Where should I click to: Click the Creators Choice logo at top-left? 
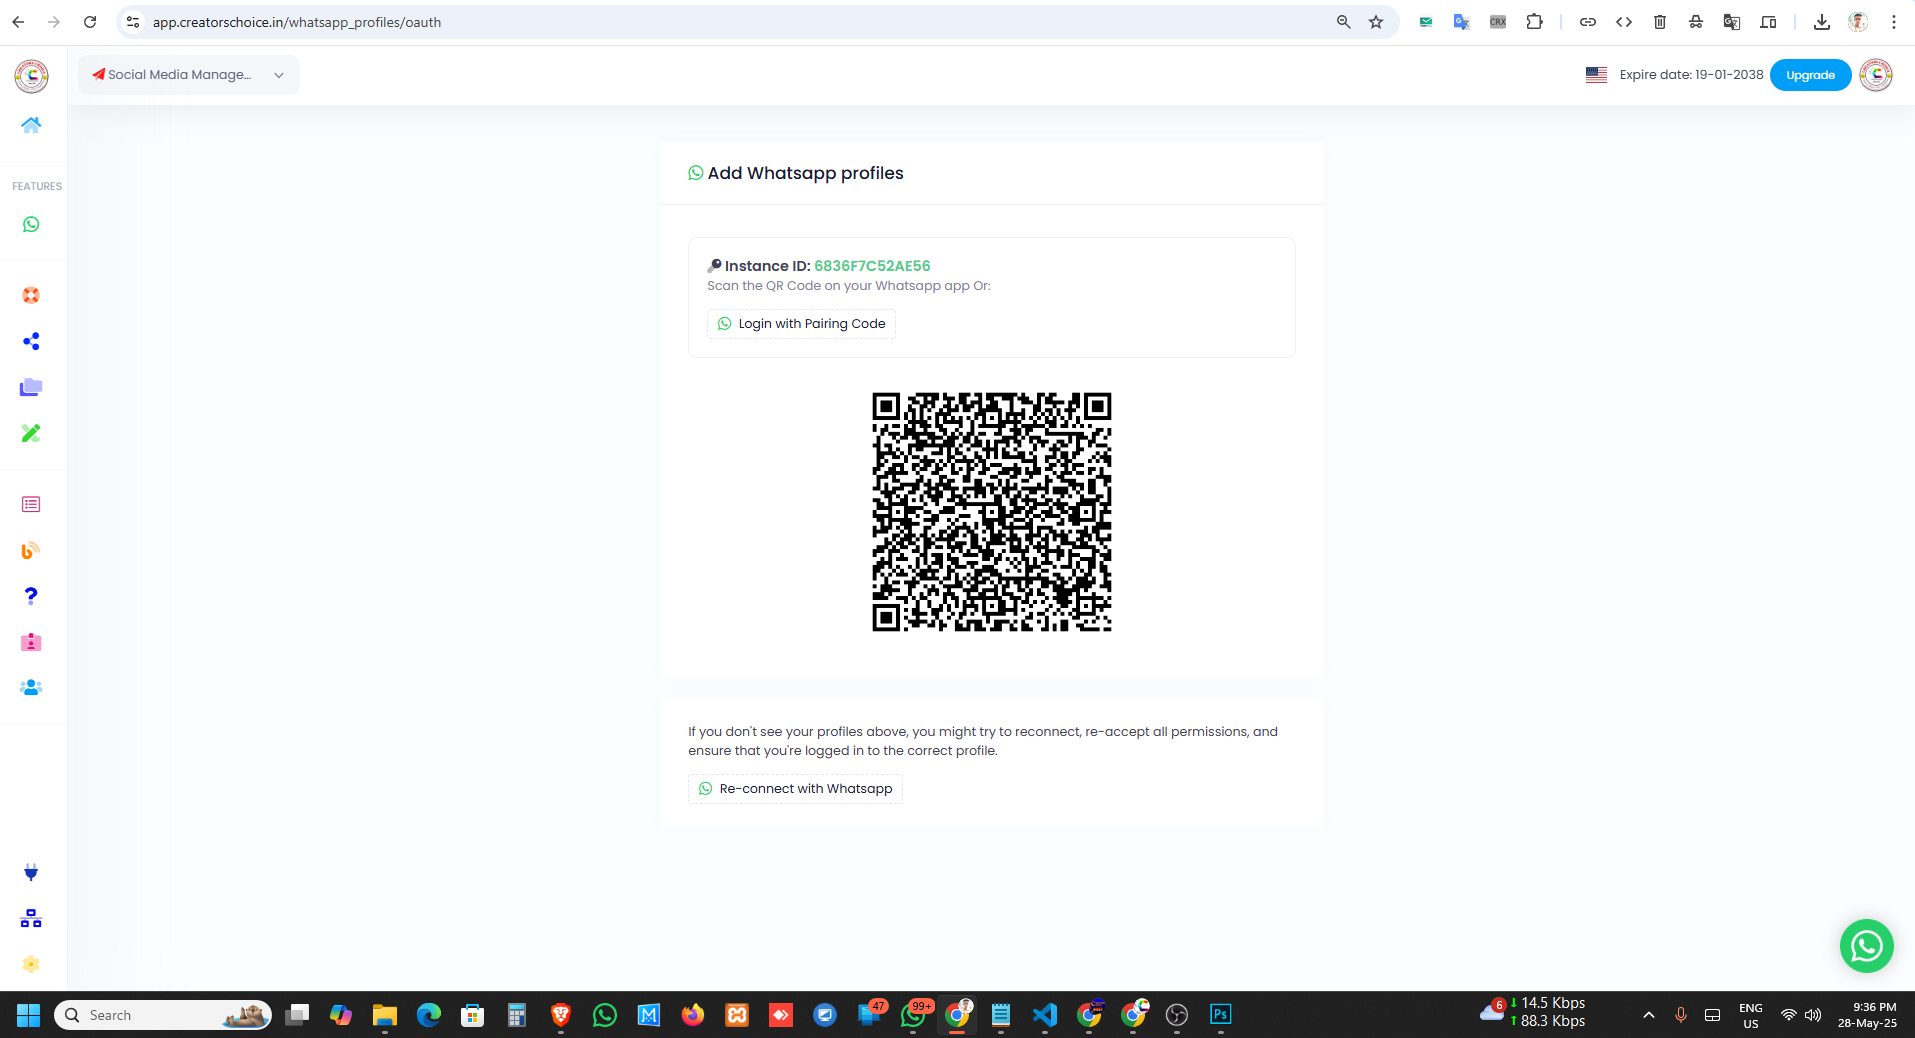pos(31,75)
